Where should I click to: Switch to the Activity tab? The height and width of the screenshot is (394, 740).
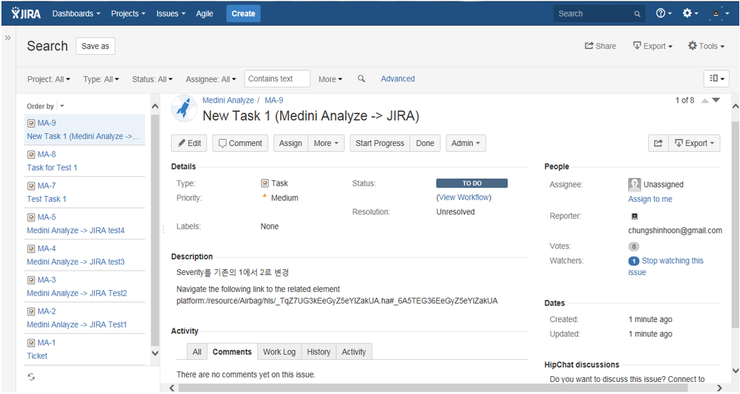pyautogui.click(x=353, y=352)
